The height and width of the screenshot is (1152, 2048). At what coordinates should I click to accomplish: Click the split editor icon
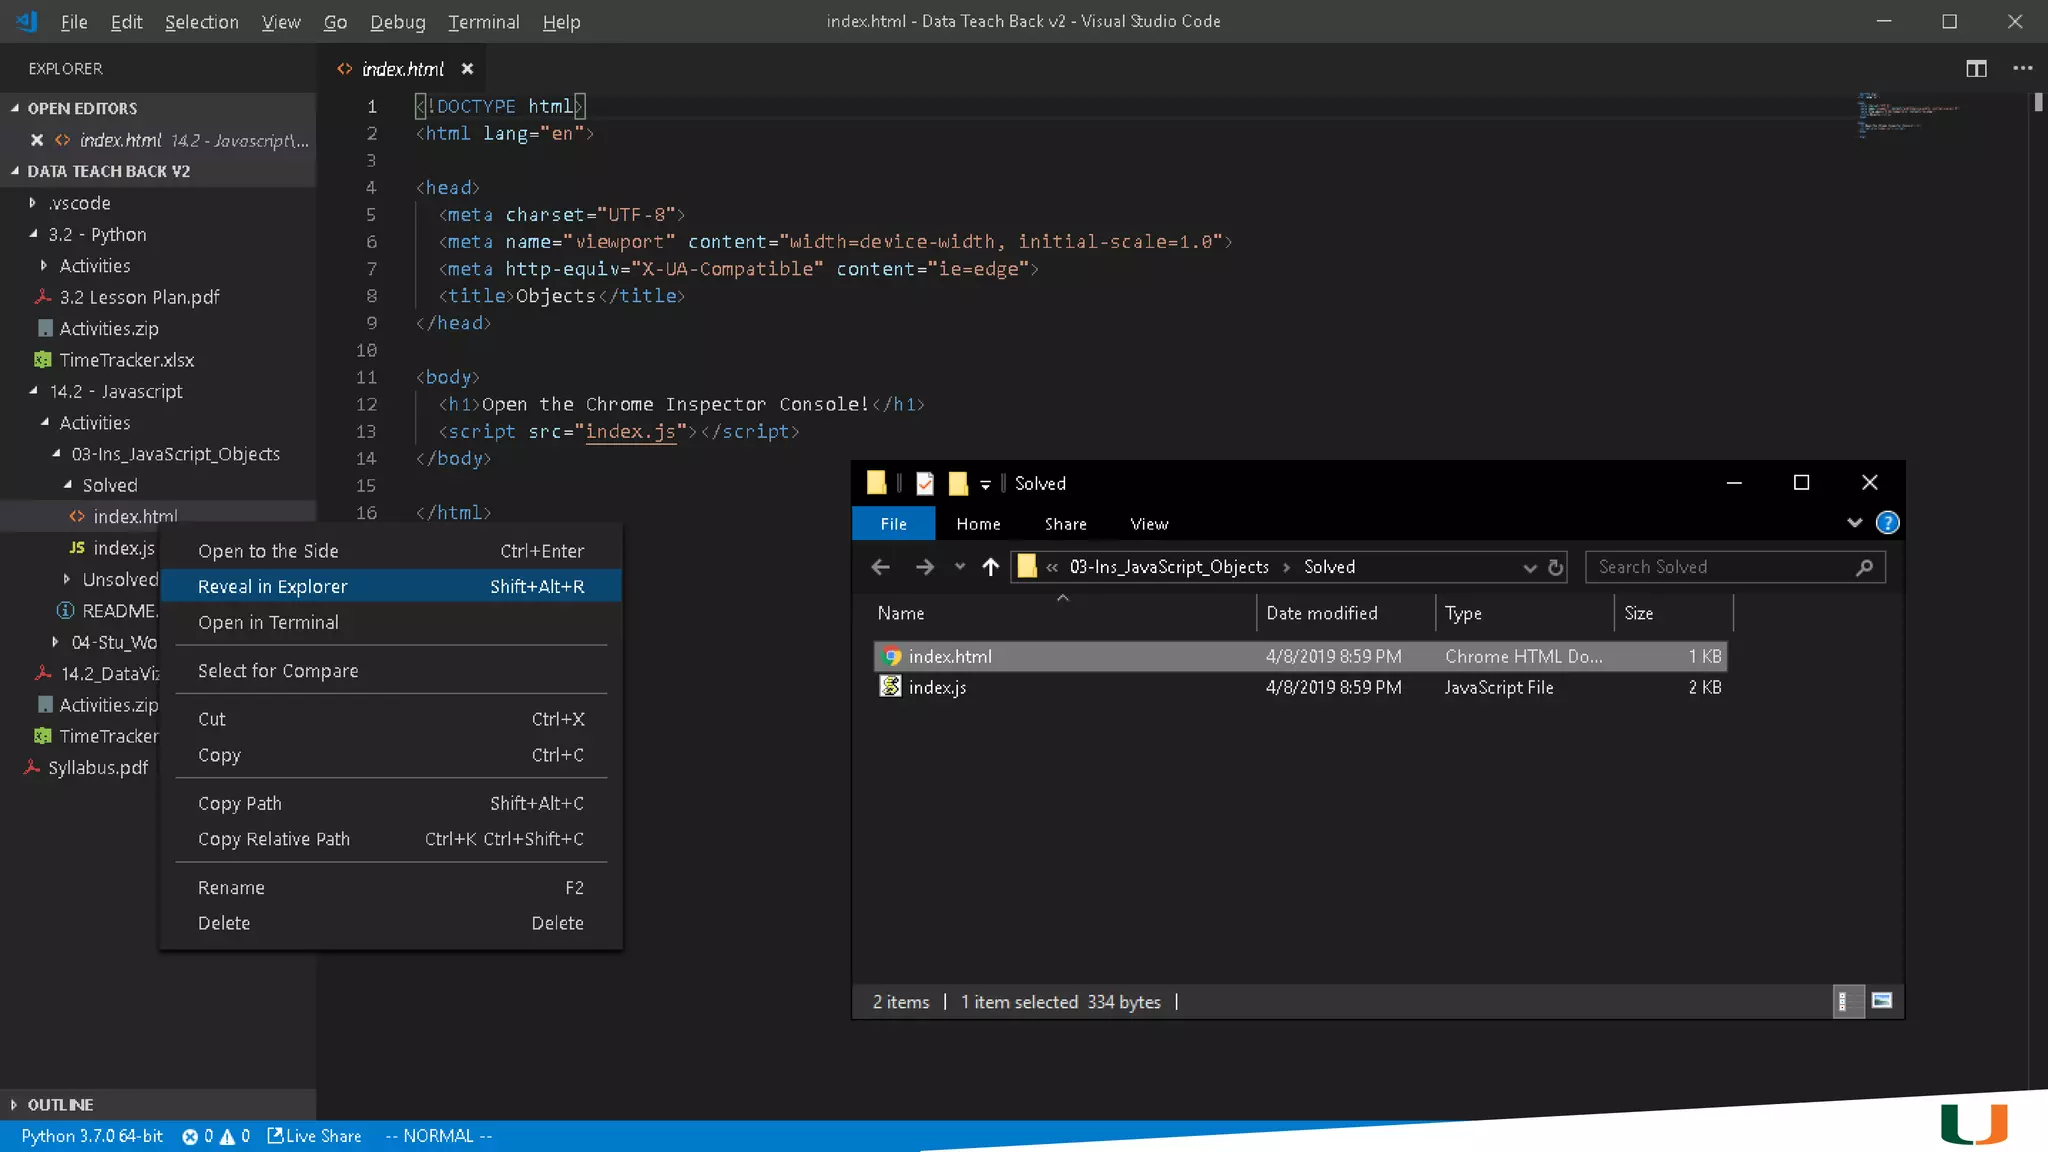[x=1976, y=68]
